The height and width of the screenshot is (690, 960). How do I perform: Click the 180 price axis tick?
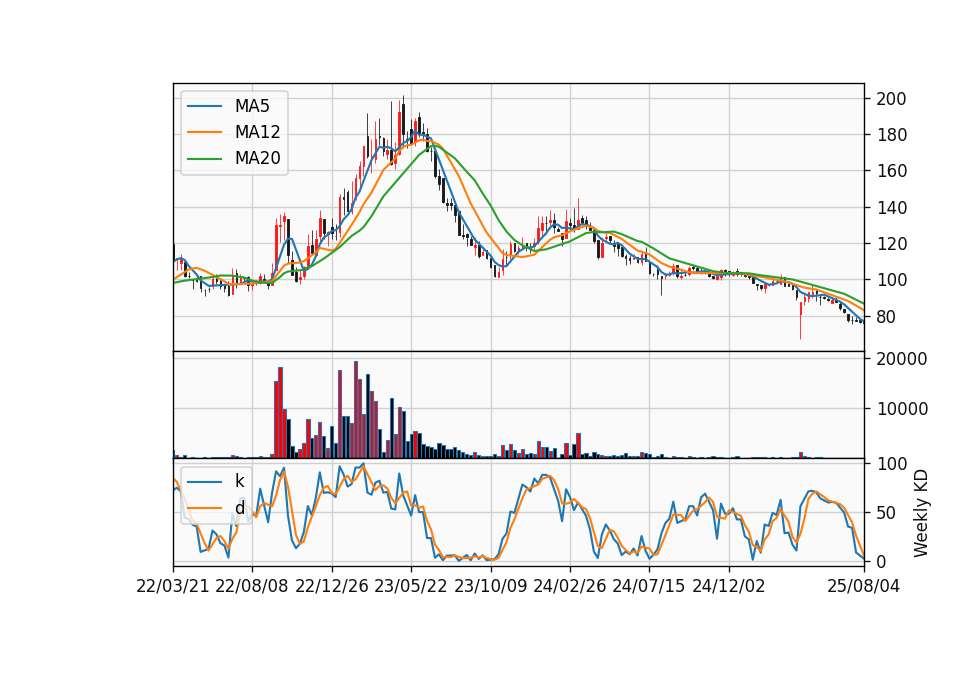[x=891, y=135]
